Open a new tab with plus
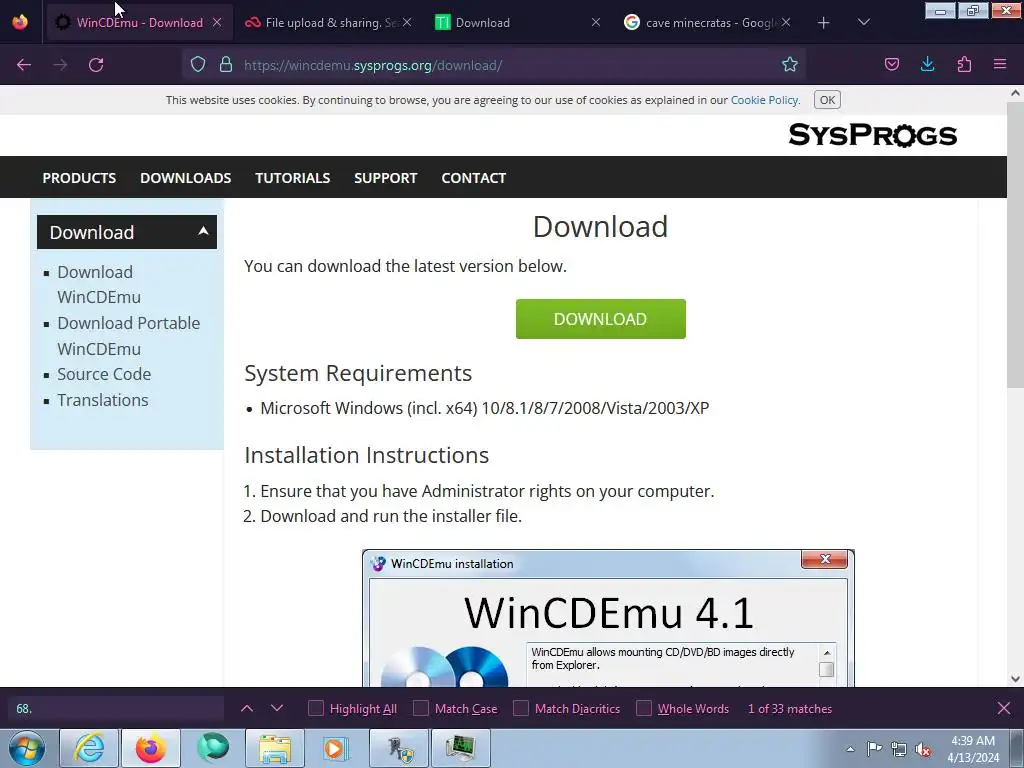This screenshot has width=1024, height=768. [x=824, y=23]
